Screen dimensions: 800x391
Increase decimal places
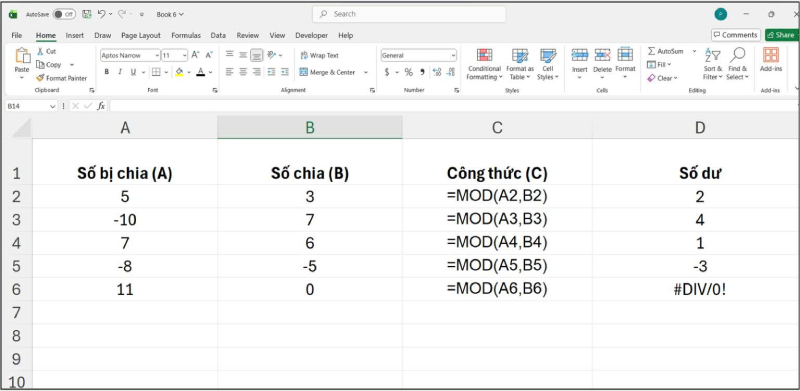click(x=437, y=72)
